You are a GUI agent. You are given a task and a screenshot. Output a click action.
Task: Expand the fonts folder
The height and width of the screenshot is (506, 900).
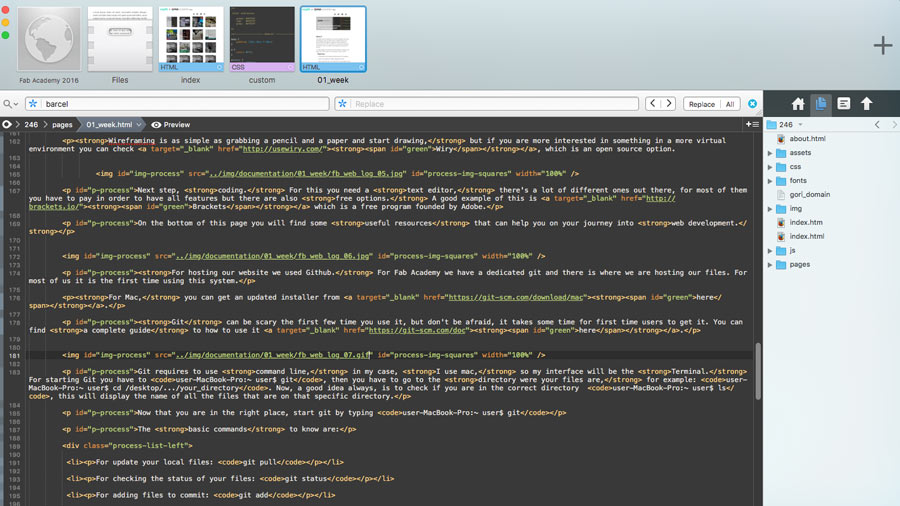pyautogui.click(x=770, y=181)
